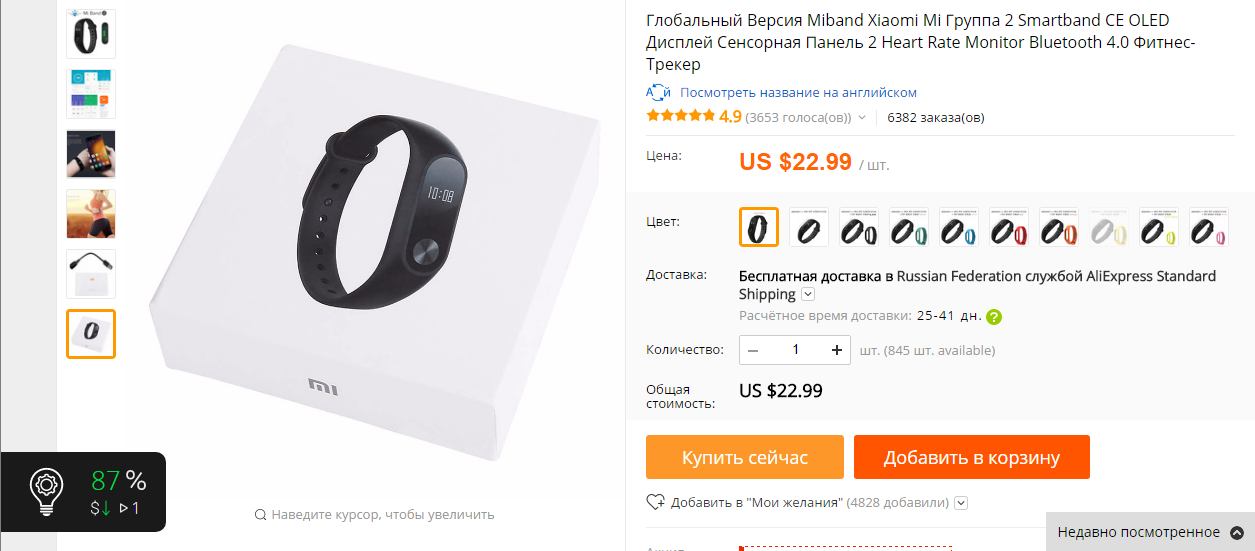This screenshot has width=1255, height=551.
Task: Click magnifier icon under product image
Action: tap(260, 515)
